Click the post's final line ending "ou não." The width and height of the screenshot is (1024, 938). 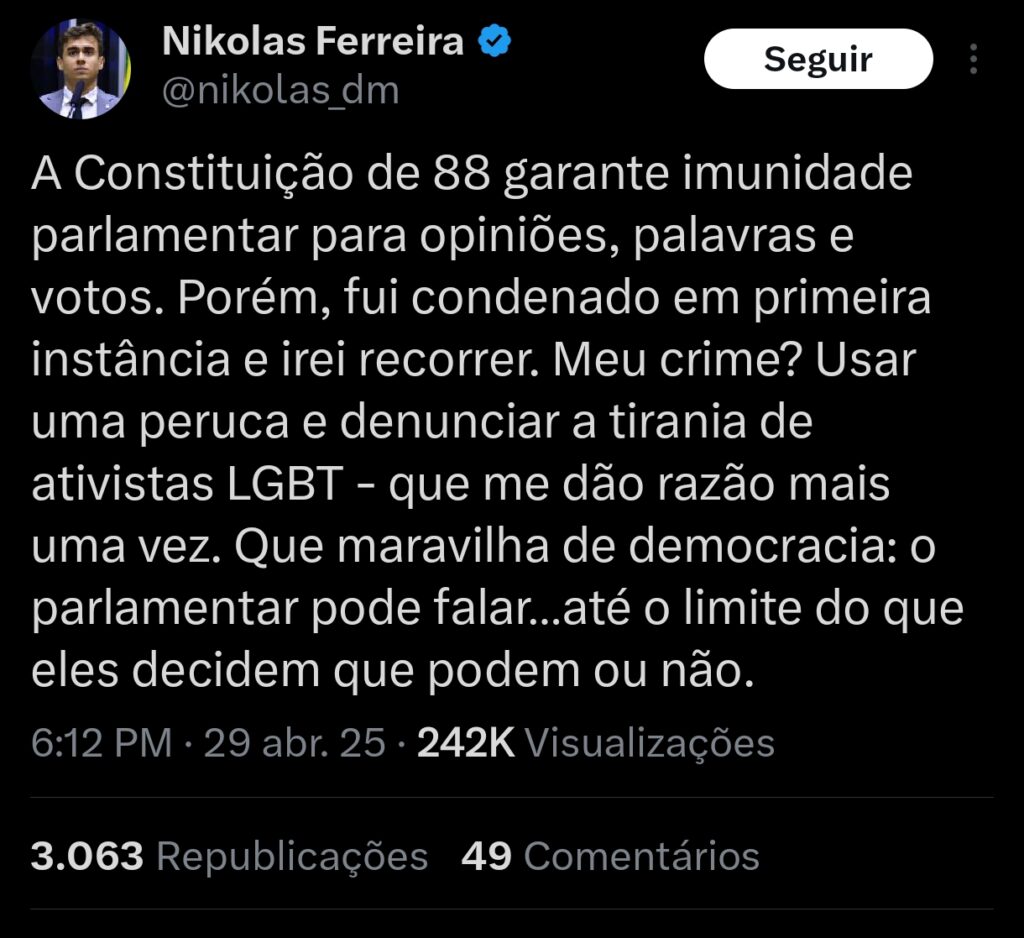click(390, 671)
